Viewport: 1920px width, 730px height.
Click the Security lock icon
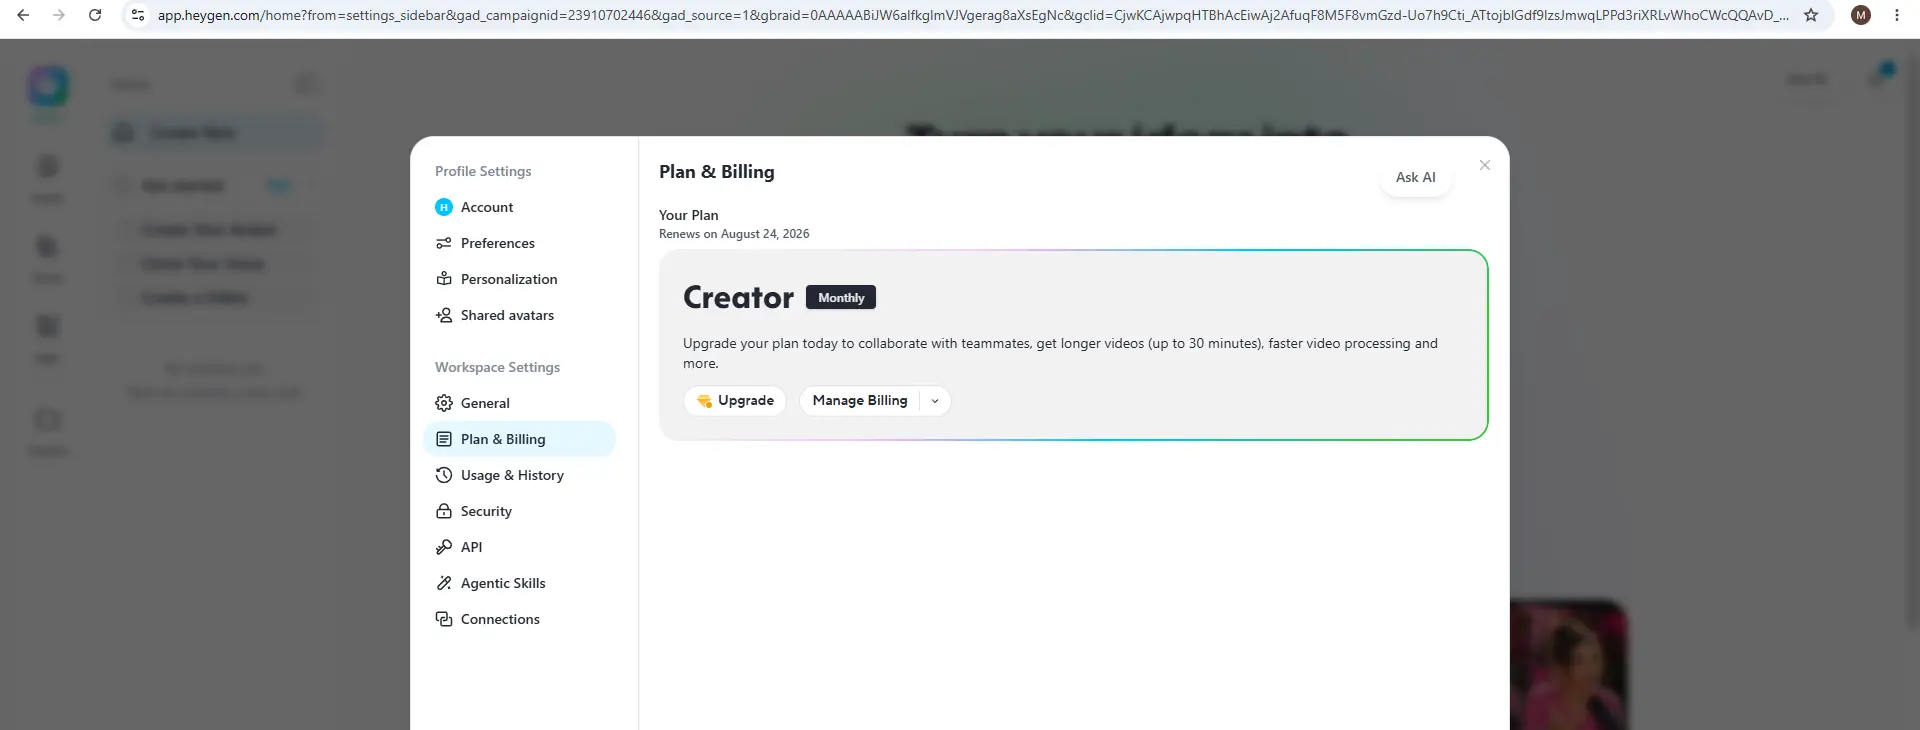tap(444, 511)
